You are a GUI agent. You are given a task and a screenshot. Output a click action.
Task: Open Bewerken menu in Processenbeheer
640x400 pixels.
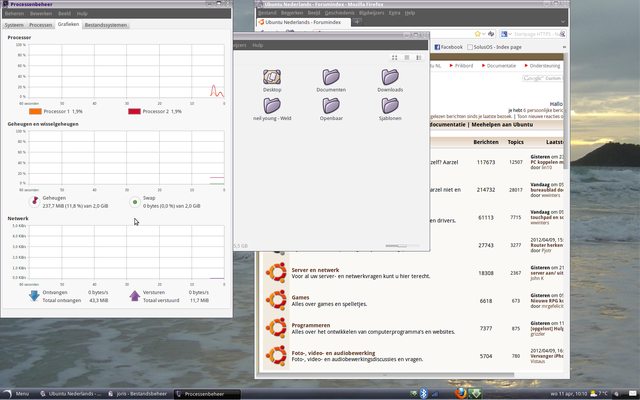tap(41, 13)
